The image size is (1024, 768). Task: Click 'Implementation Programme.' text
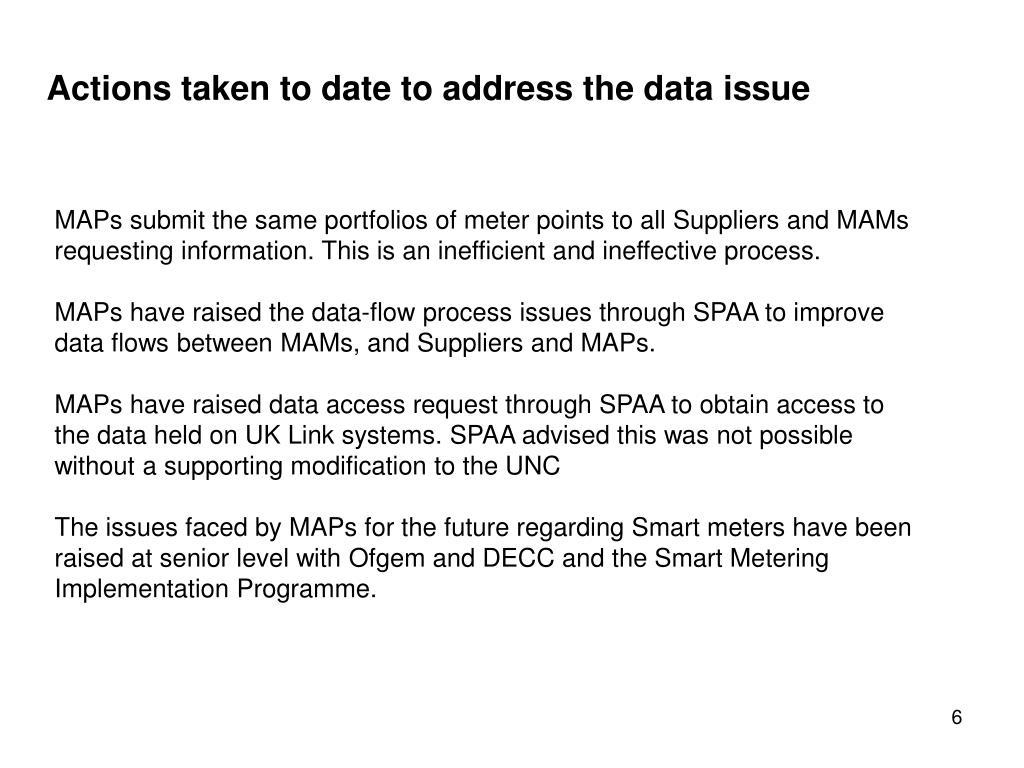(x=216, y=589)
